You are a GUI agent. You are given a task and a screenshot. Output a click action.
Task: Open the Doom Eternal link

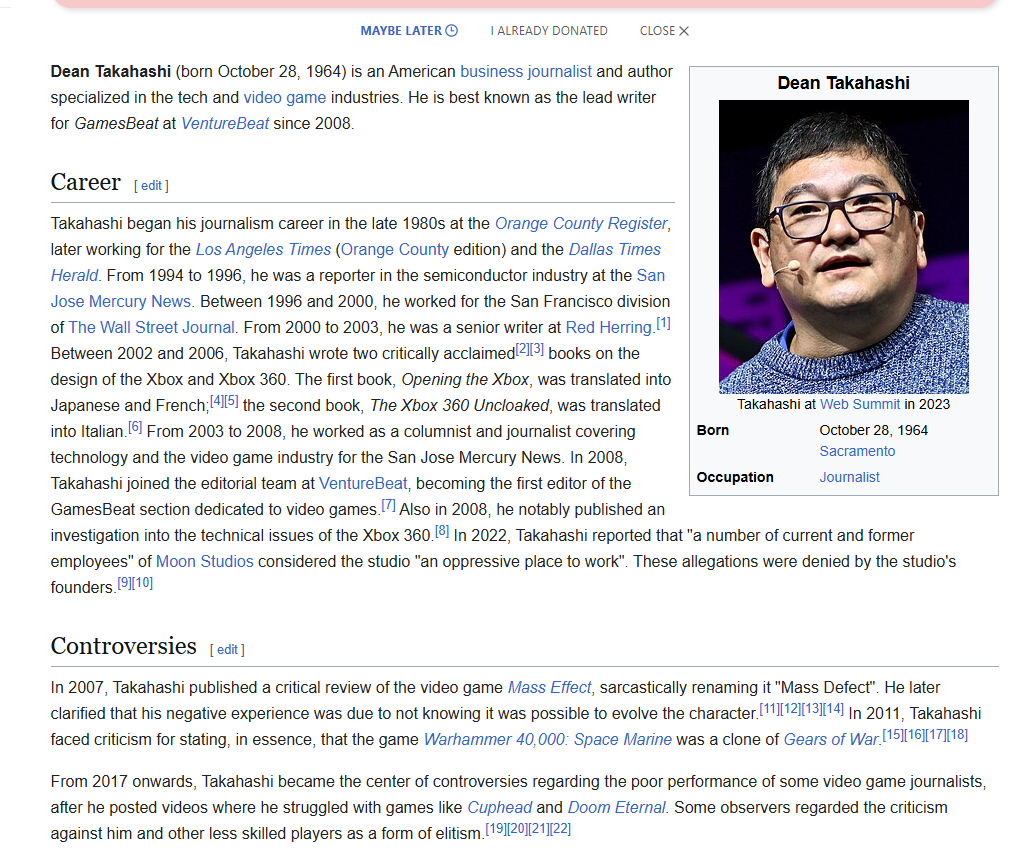pyautogui.click(x=616, y=808)
